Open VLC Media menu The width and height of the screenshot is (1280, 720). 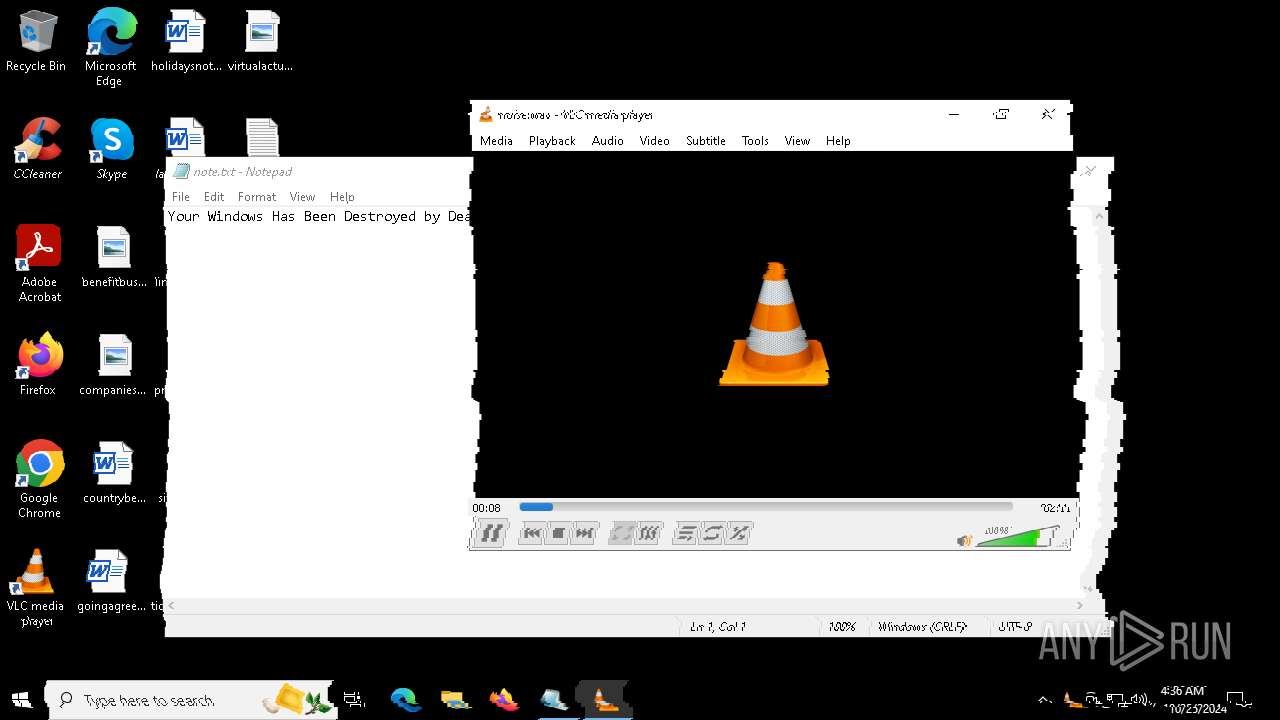click(496, 141)
